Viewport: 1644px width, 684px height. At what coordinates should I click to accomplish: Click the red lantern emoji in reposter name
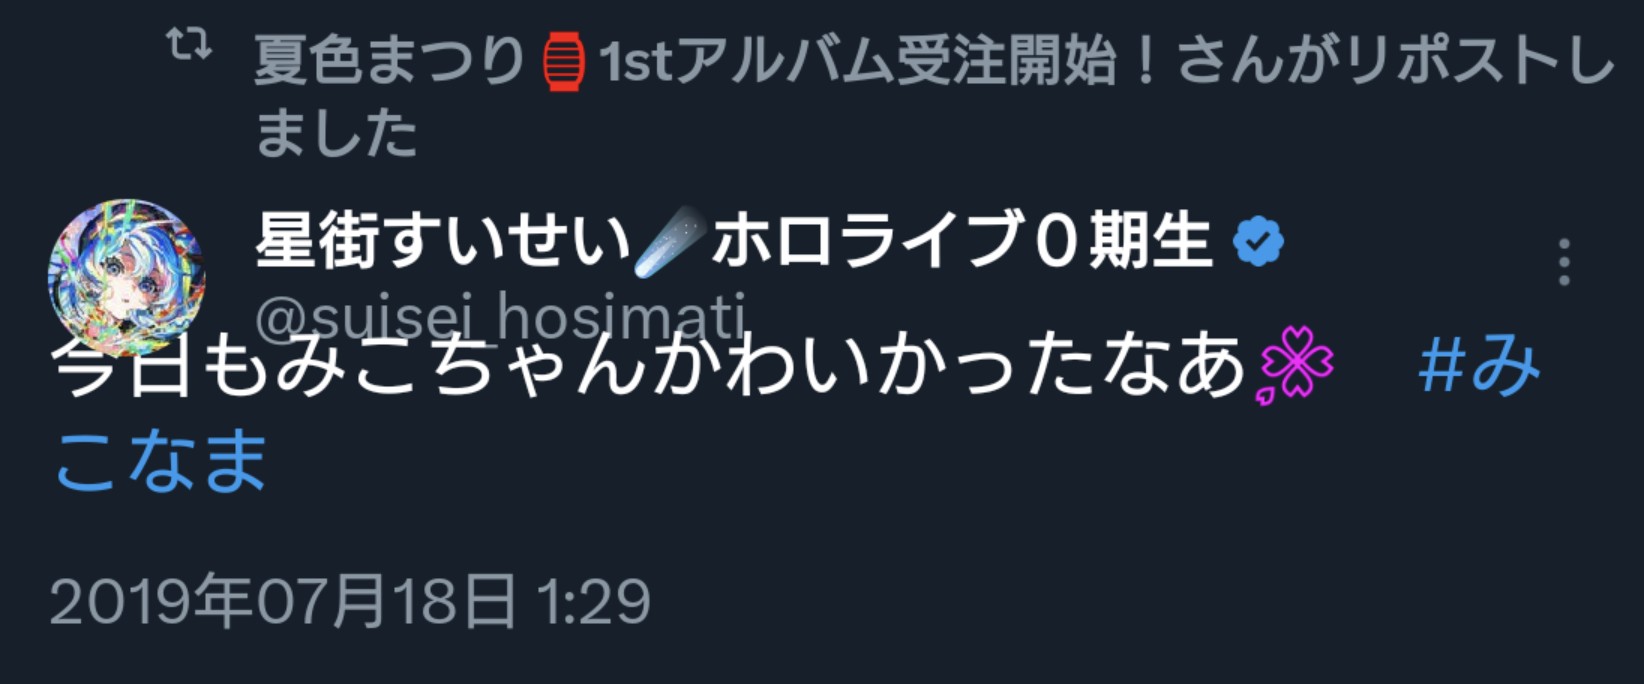(563, 62)
